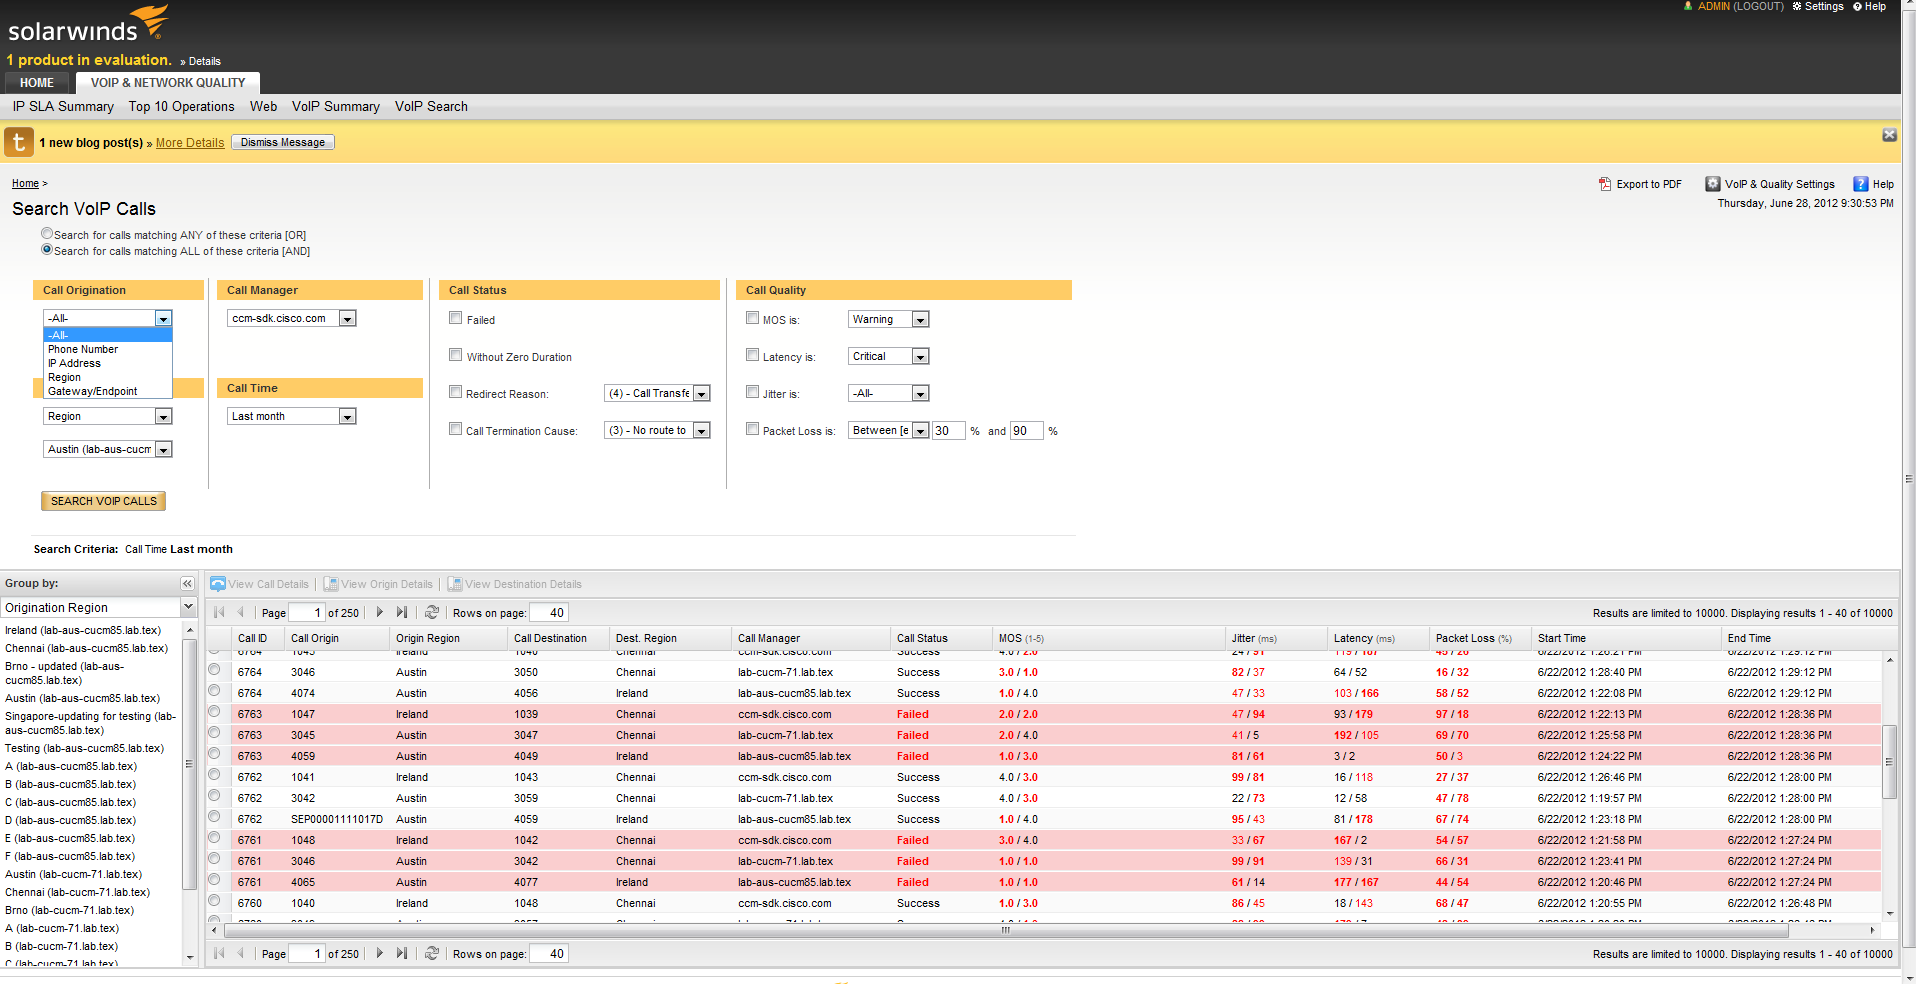Screen dimensions: 1916x984
Task: Jump to last page in bottom pager
Action: tap(401, 954)
